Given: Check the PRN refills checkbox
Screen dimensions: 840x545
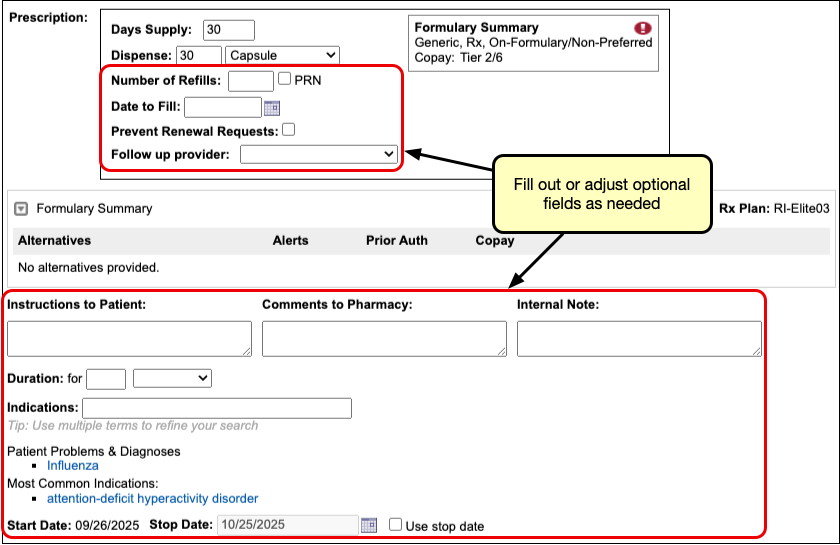Looking at the screenshot, I should [285, 80].
